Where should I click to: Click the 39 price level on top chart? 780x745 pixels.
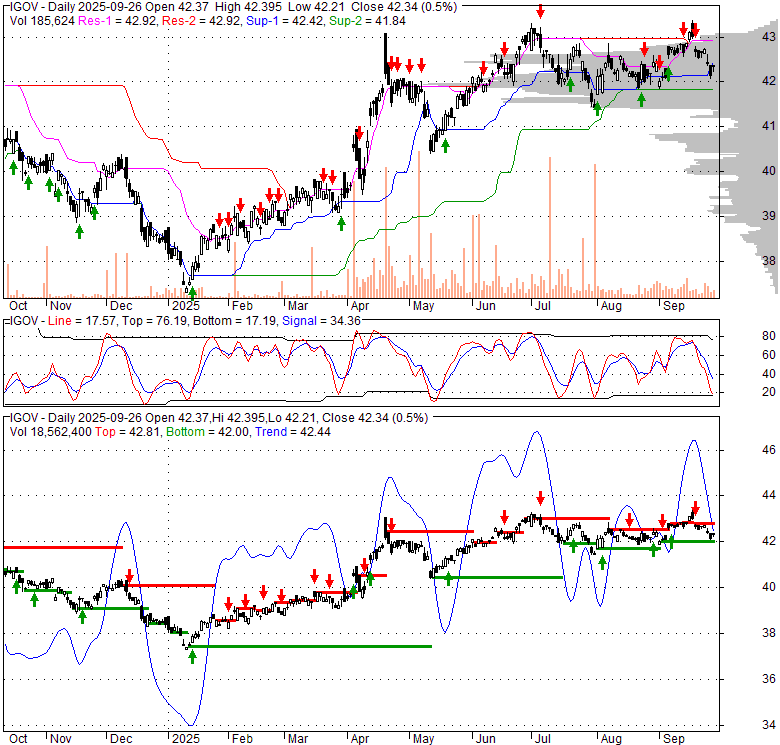[x=769, y=215]
